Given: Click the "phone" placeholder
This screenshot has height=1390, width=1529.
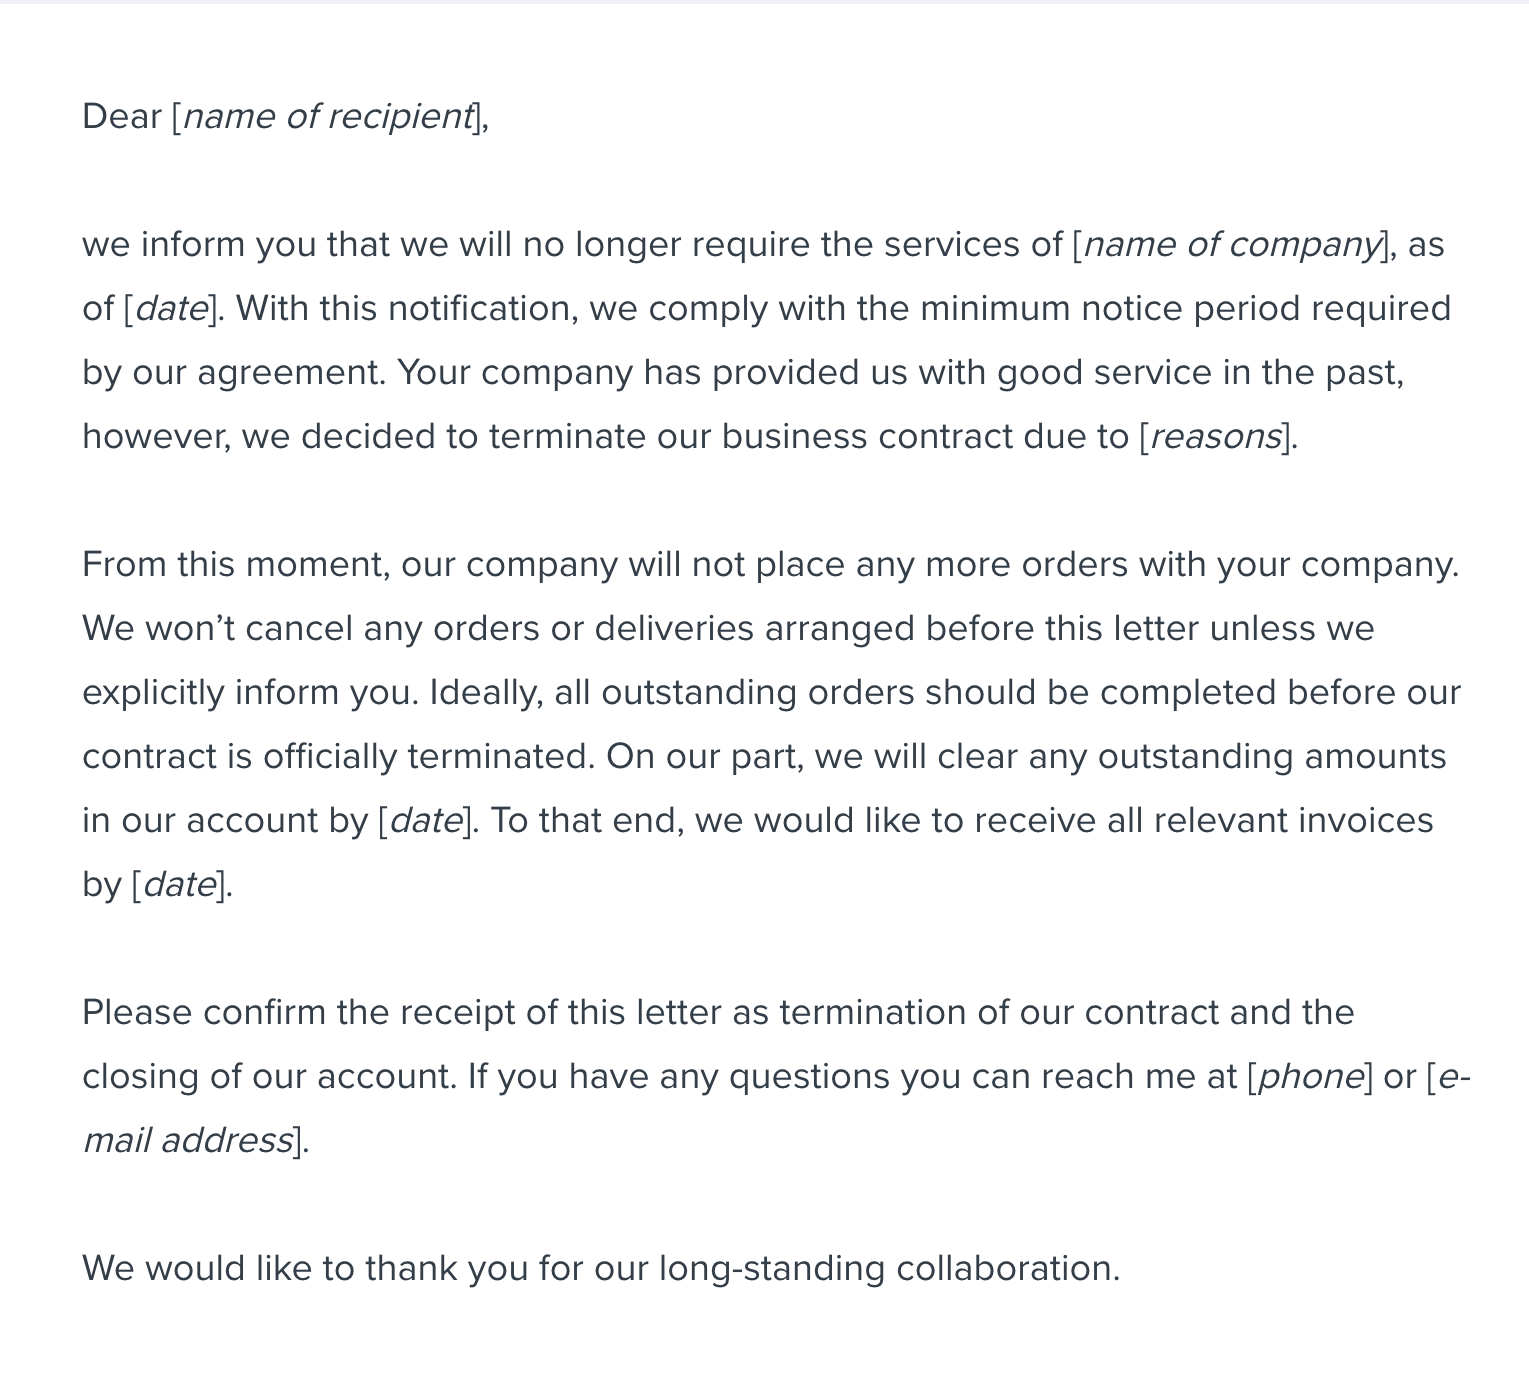Looking at the screenshot, I should [x=1310, y=1077].
